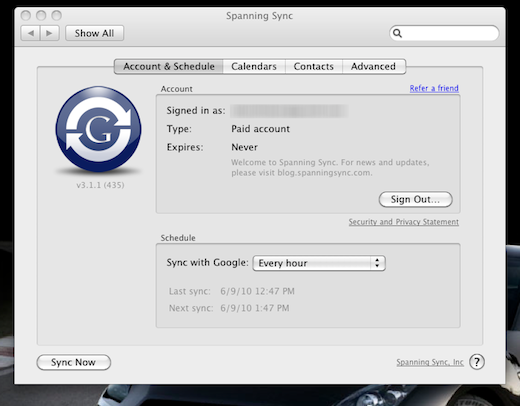Viewport: 520px width, 406px height.
Task: Visit the Spanning Sync, Inc link
Action: point(430,362)
